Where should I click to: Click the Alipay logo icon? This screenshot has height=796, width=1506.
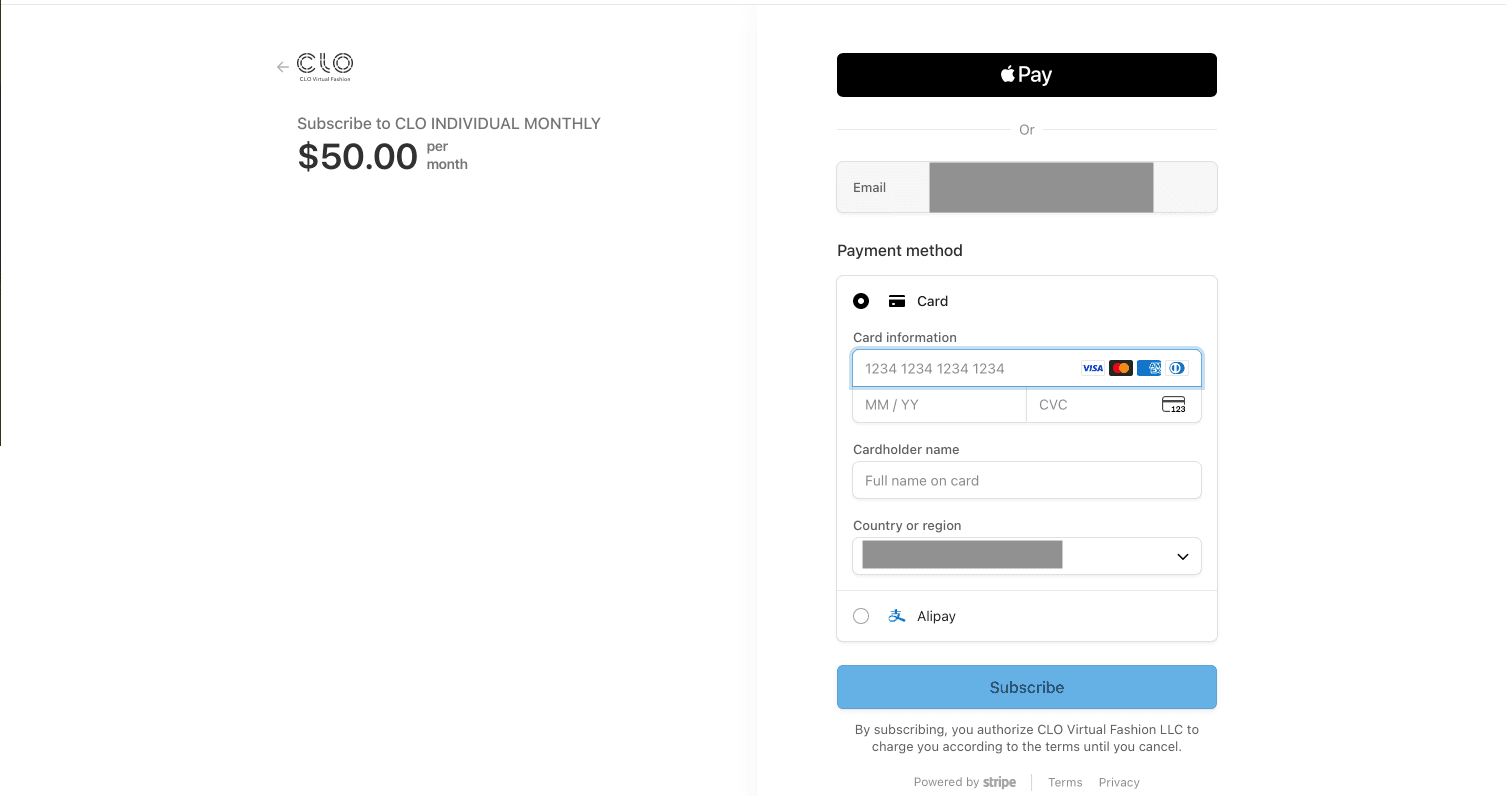pos(896,616)
